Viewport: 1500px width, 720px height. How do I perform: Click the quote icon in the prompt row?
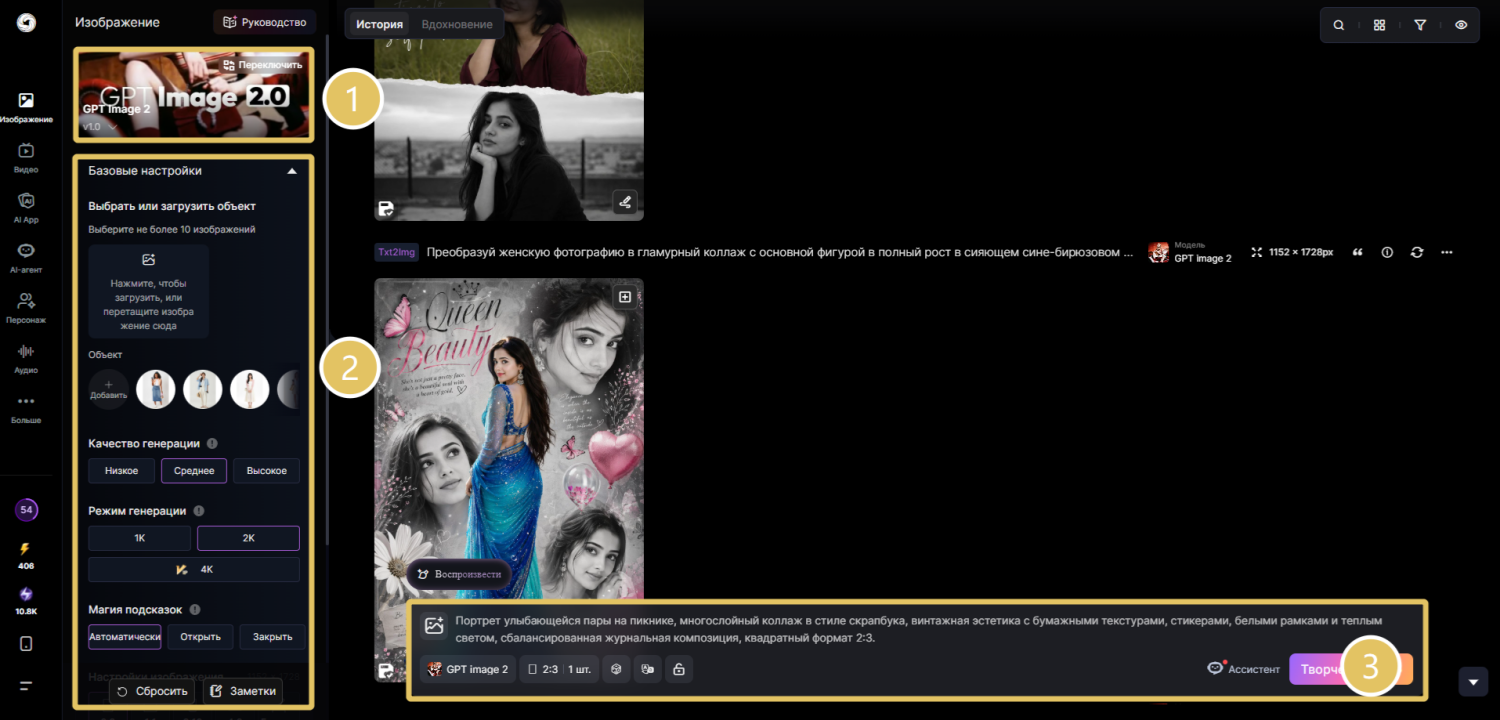tap(1357, 252)
